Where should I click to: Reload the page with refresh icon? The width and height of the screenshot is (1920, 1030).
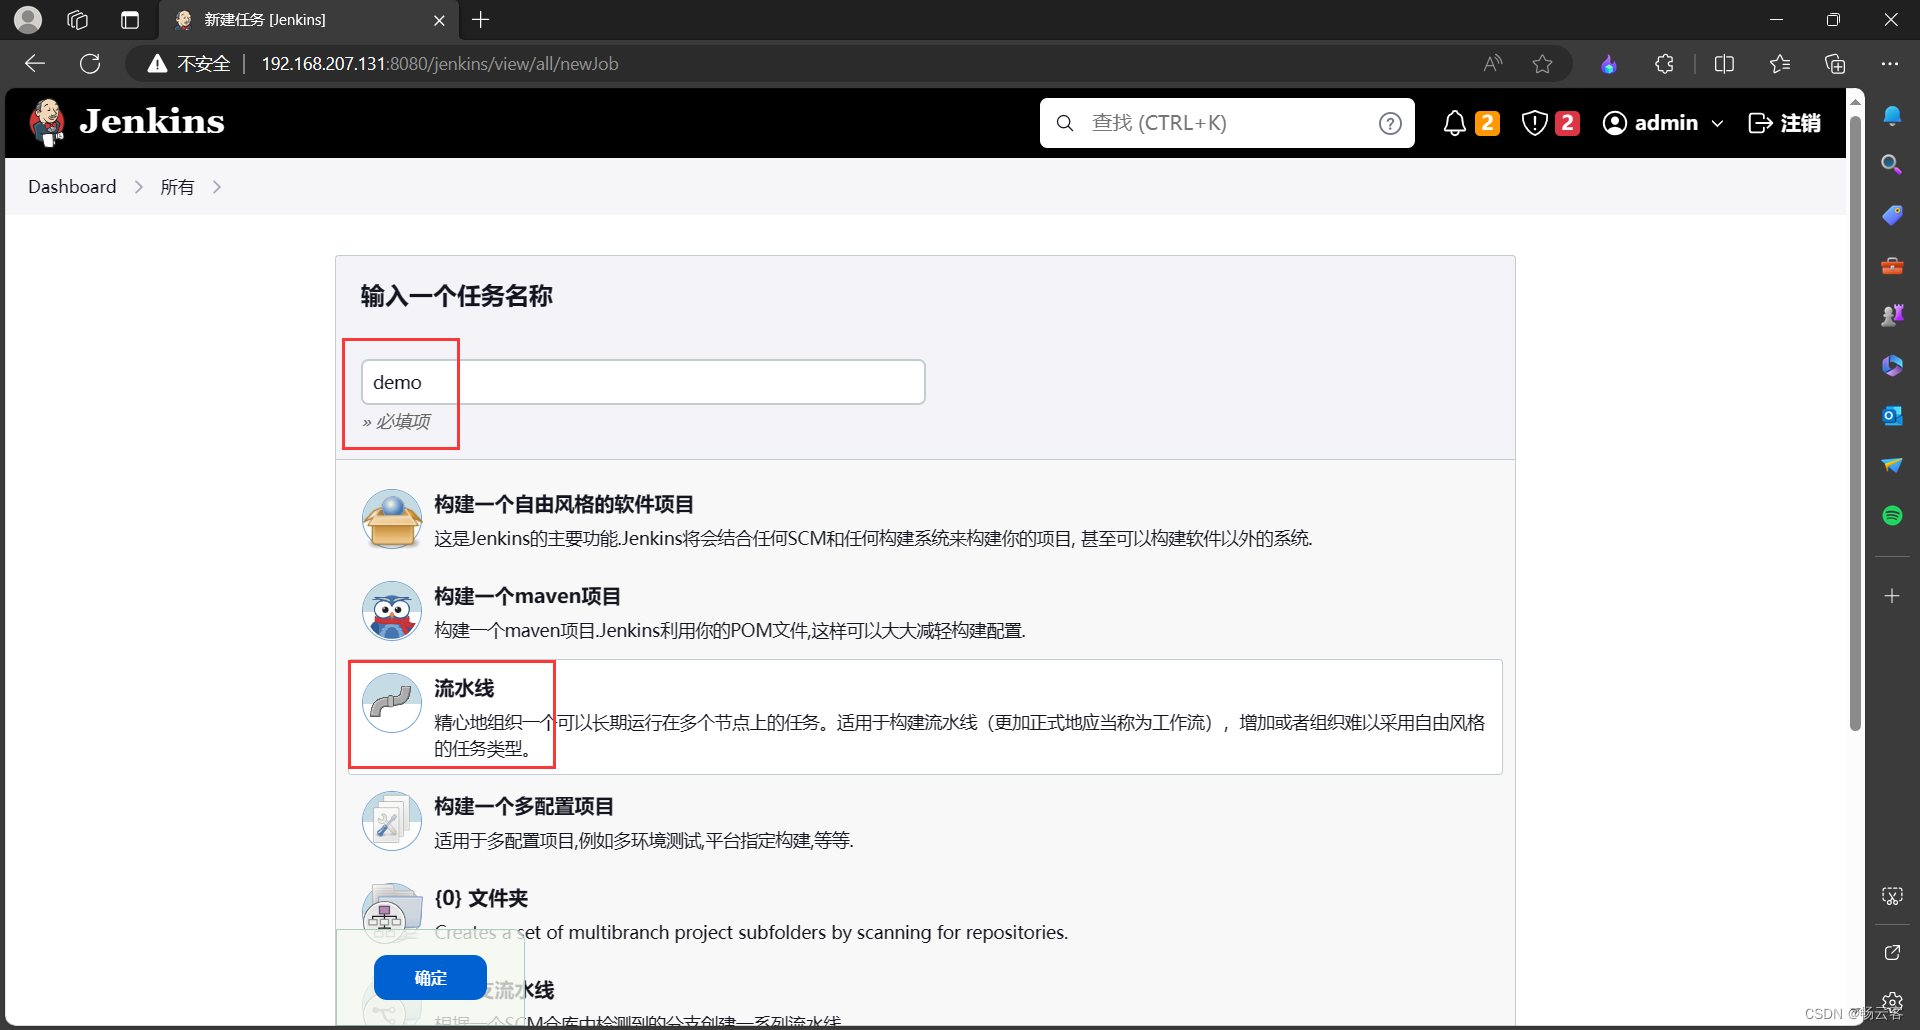(90, 64)
